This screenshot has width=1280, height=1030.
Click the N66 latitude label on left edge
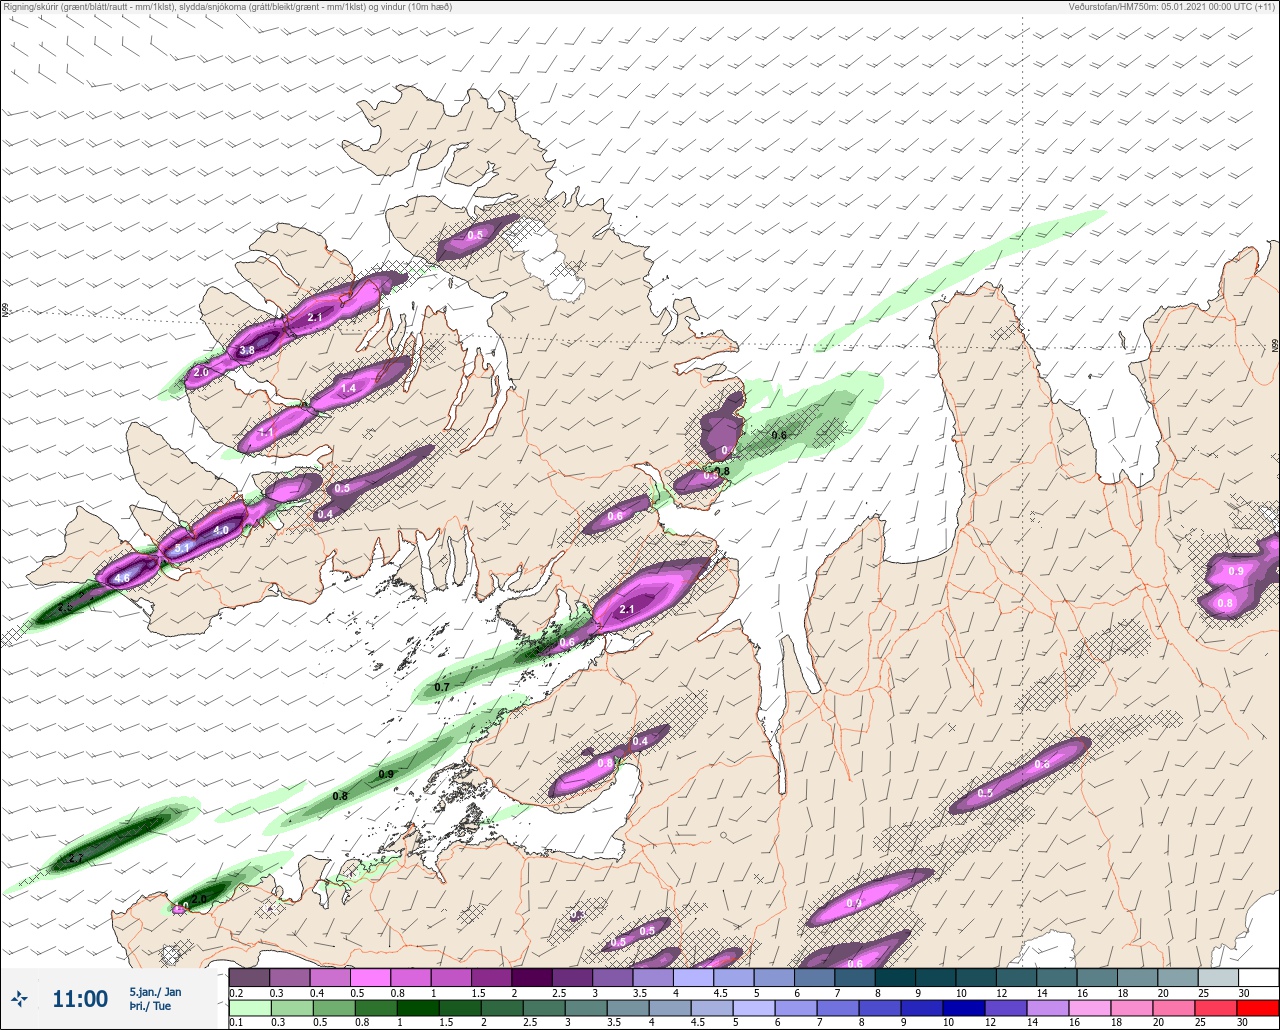coord(5,311)
